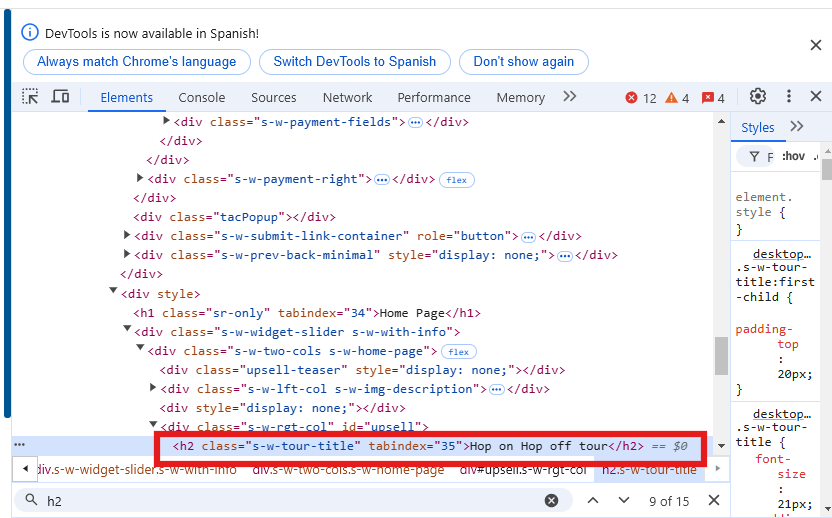Image resolution: width=832 pixels, height=518 pixels.
Task: Expand ellipsis in s-w-prev-back-minimal div
Action: point(565,256)
